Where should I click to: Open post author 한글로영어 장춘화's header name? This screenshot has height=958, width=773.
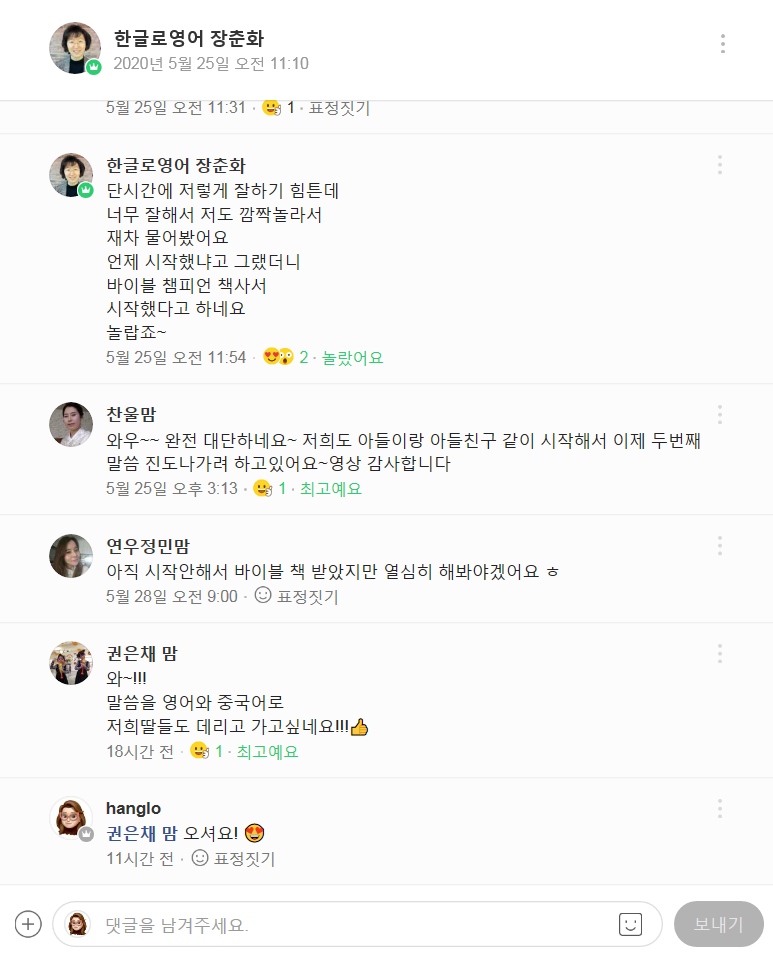click(x=189, y=39)
